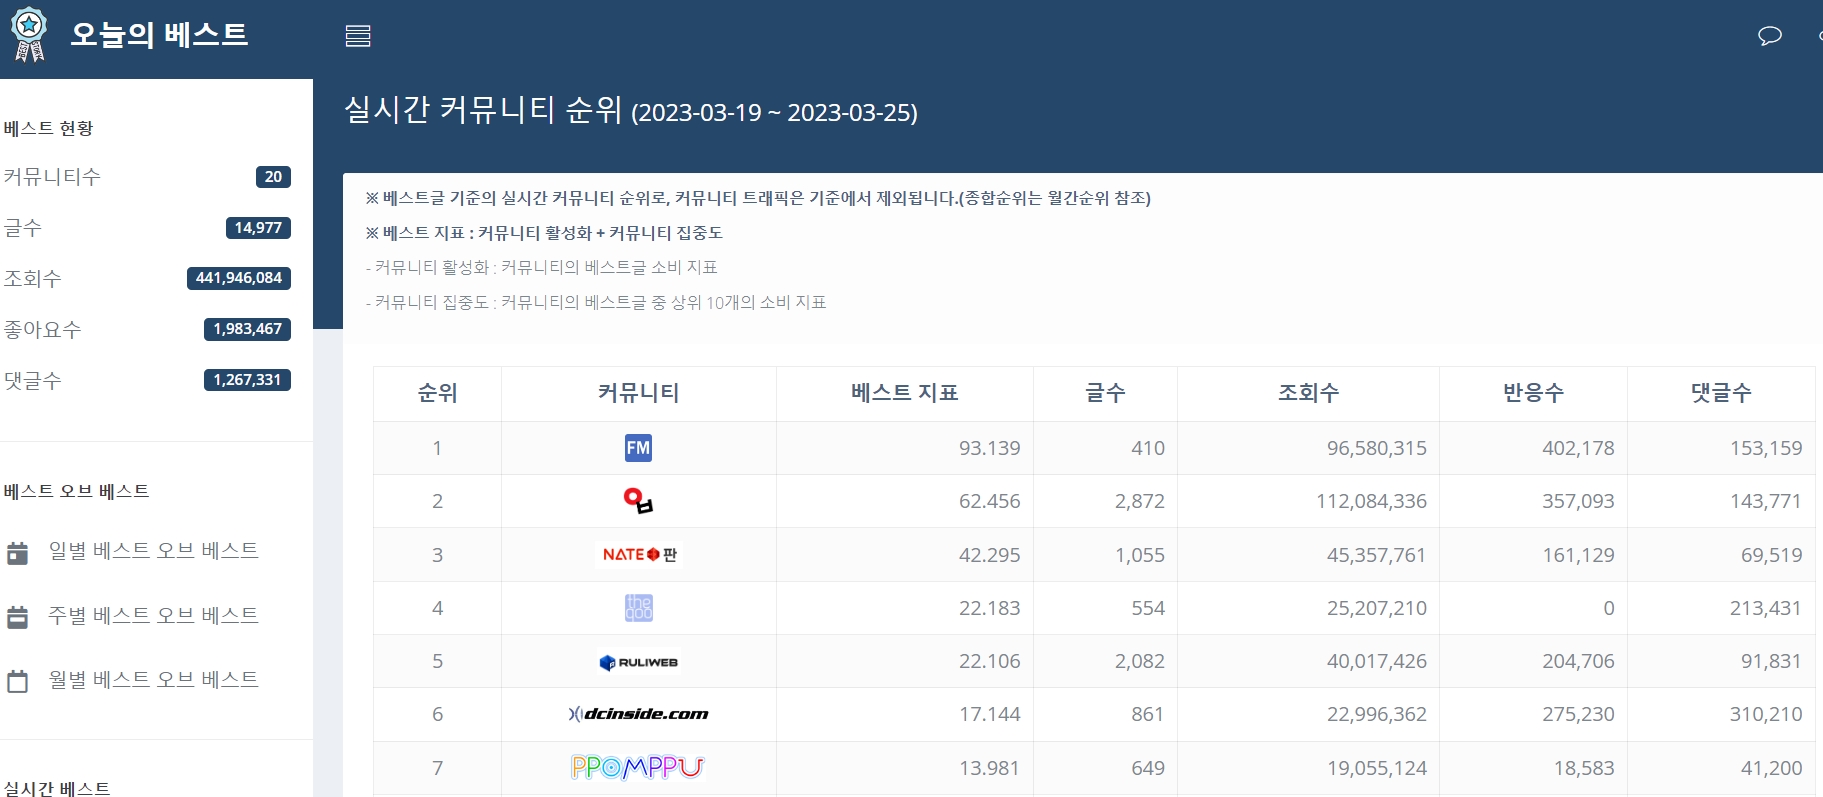Click the 14,977 posts badge
This screenshot has height=797, width=1823.
pos(258,228)
